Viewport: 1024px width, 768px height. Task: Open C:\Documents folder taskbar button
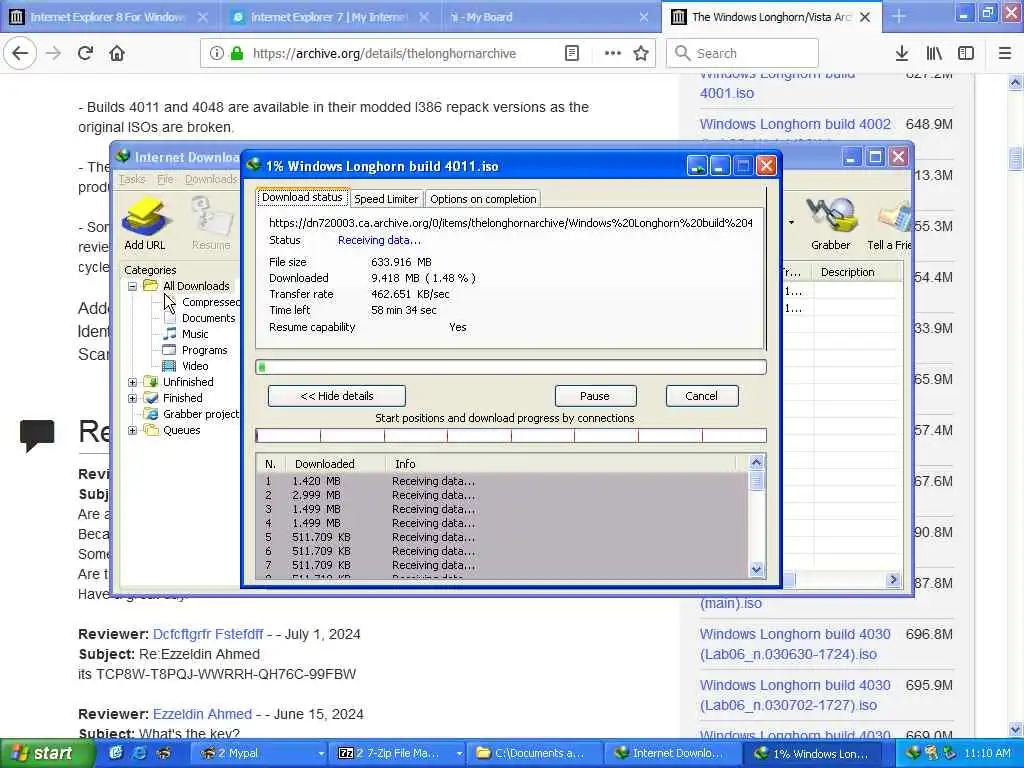coord(534,754)
